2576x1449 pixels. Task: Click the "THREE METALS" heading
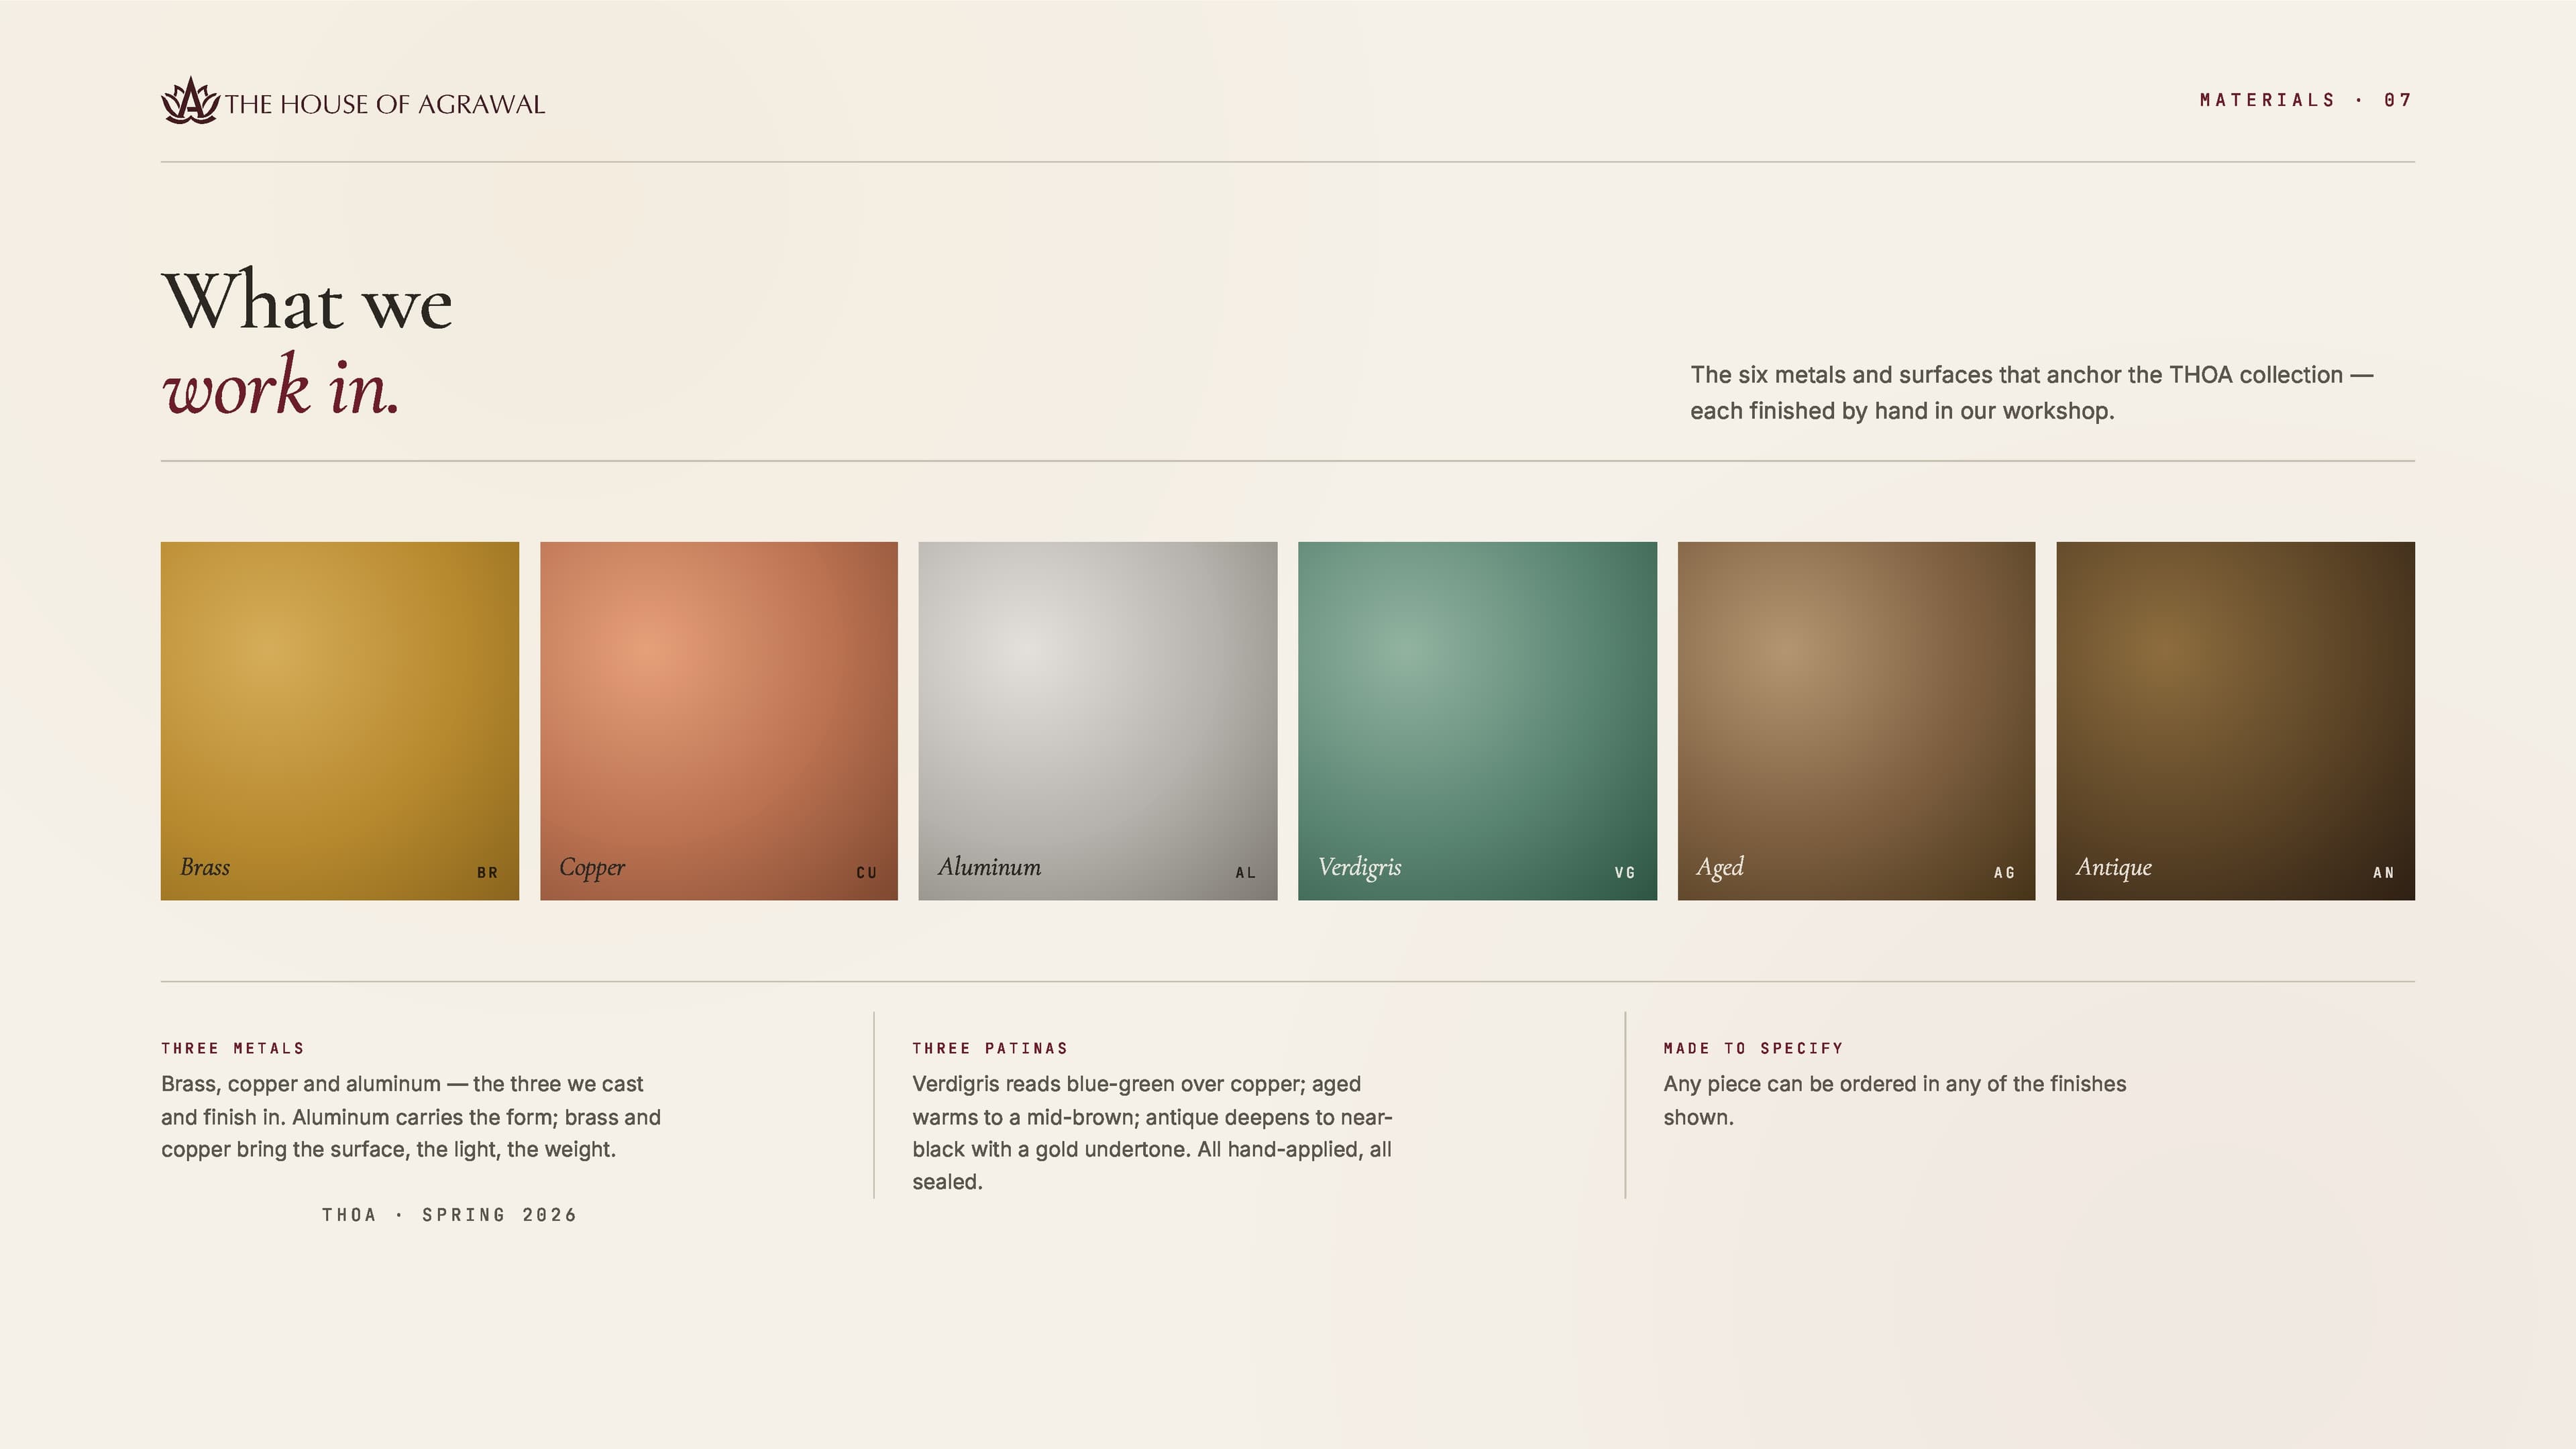click(233, 1048)
